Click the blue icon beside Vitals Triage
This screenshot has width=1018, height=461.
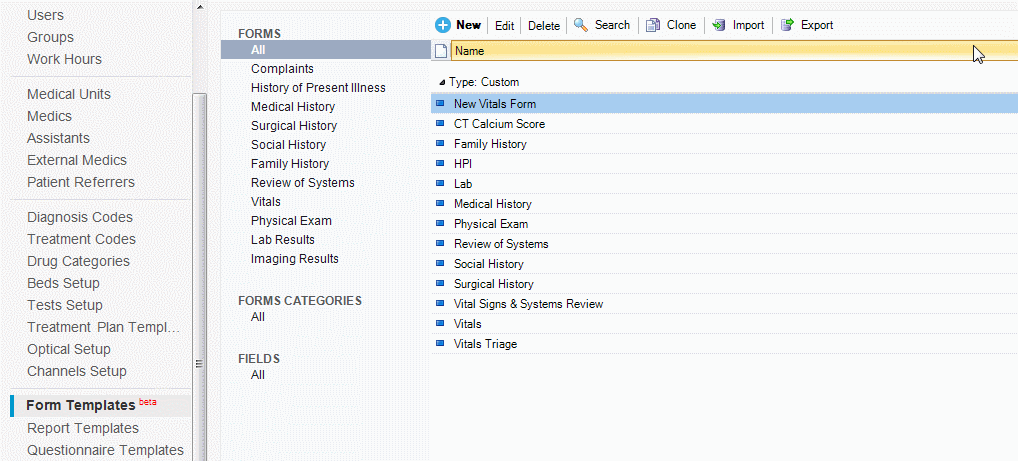point(440,344)
